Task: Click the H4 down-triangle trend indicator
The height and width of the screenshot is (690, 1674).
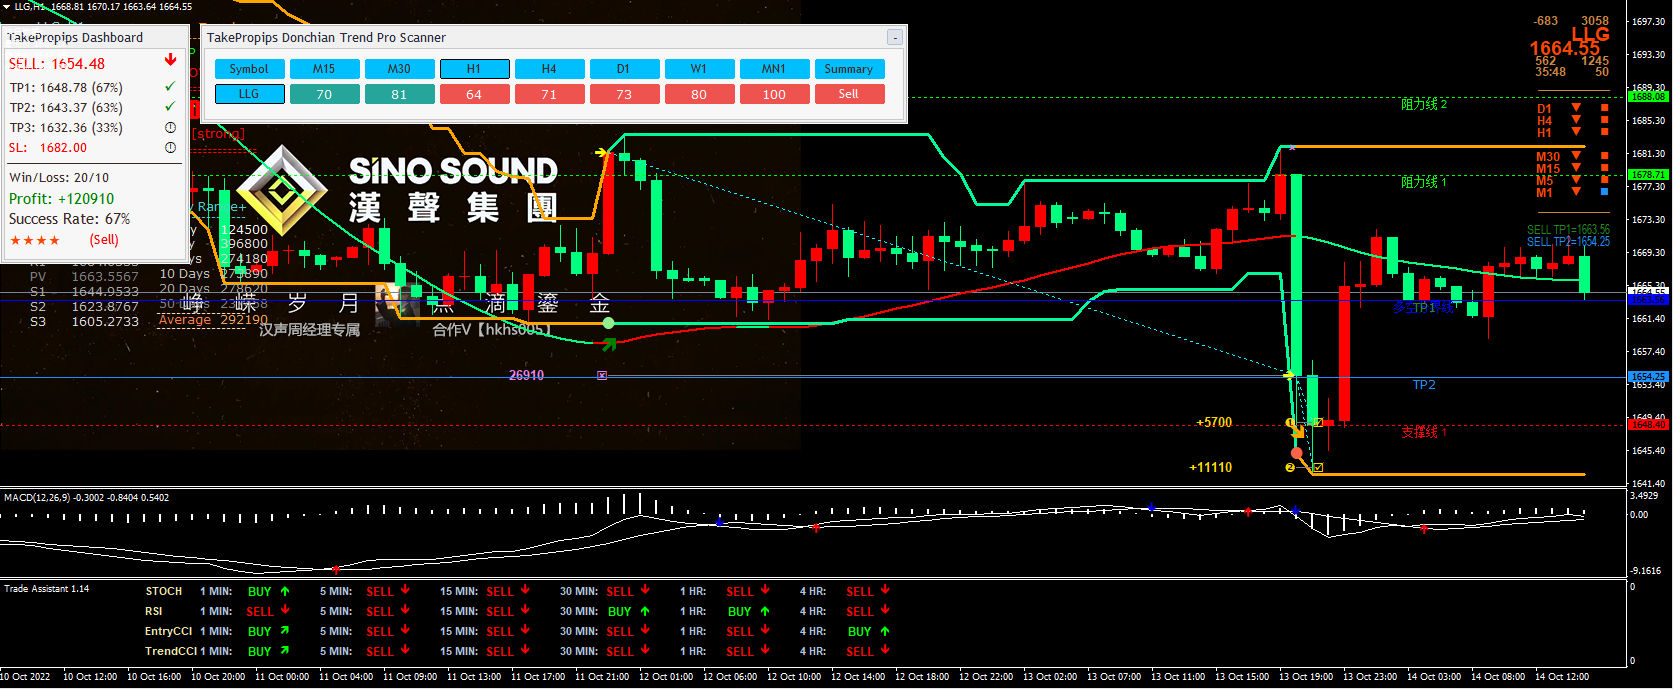Action: pos(1576,120)
